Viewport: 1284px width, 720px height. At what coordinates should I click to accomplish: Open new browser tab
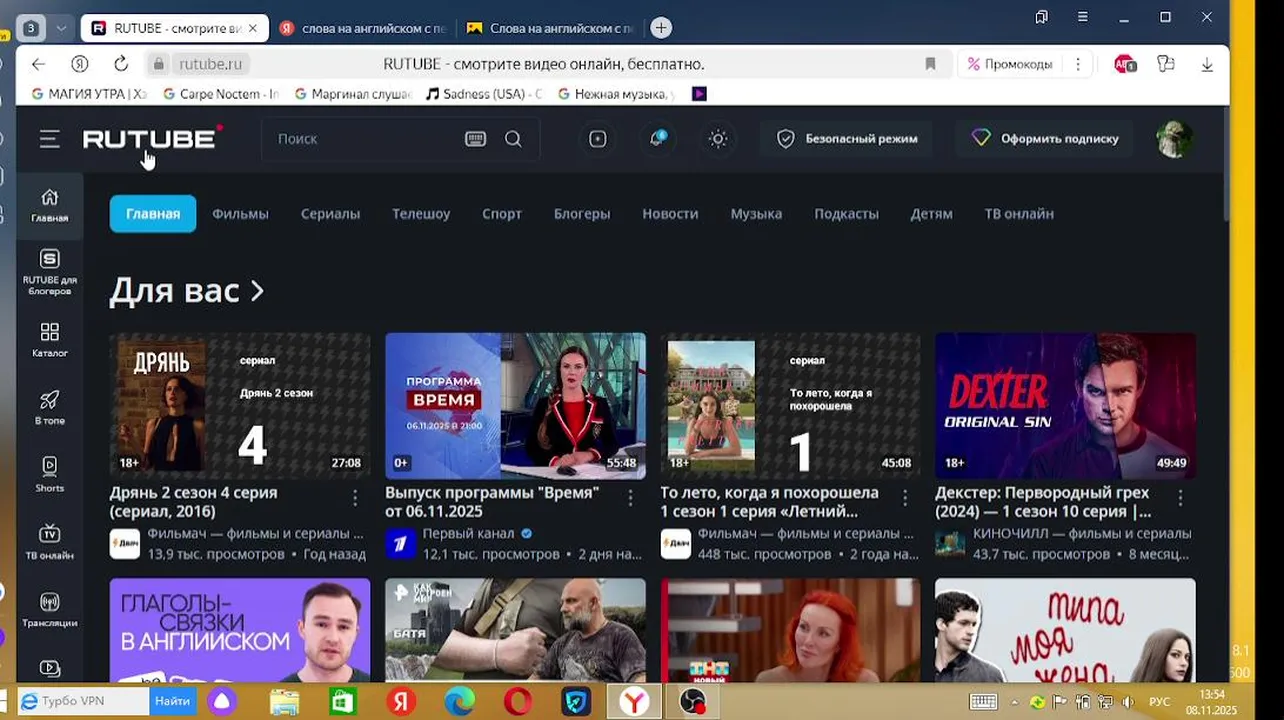661,28
